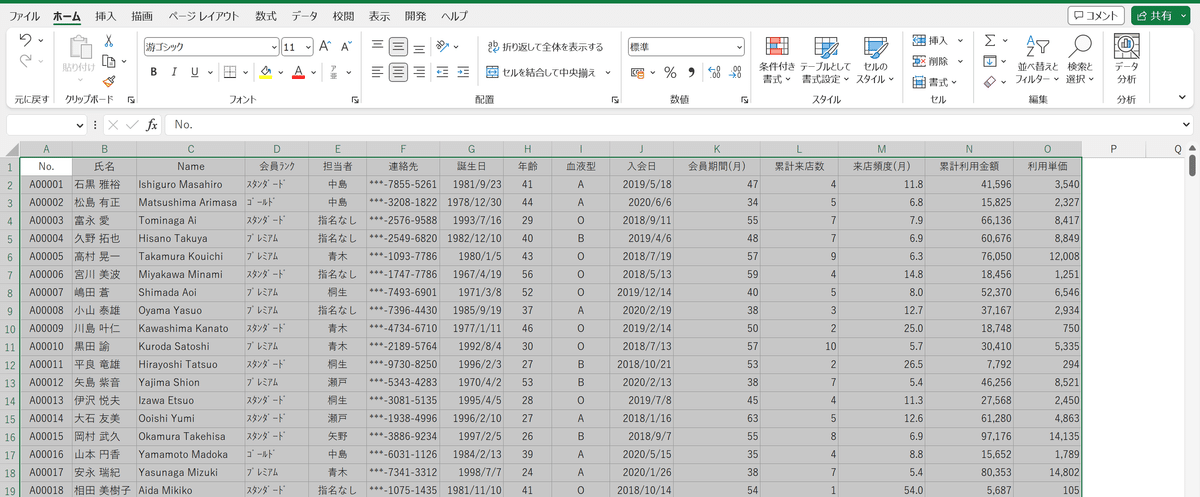1200x497 pixels.
Task: Click the AutoSum sigma icon
Action: pos(990,40)
